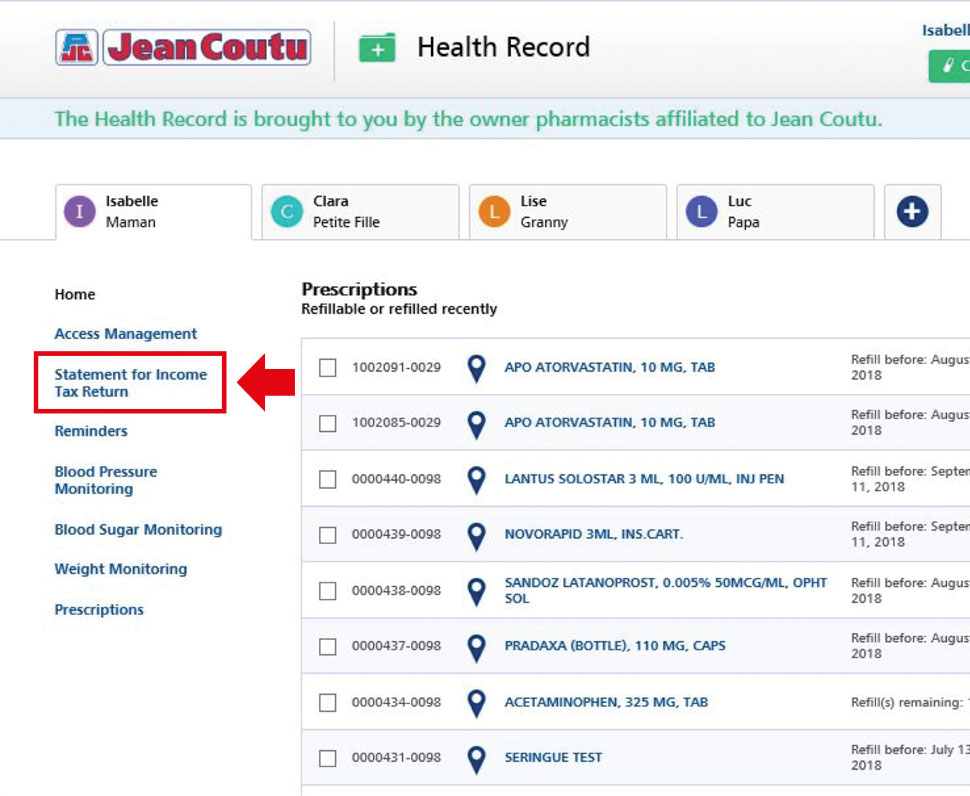This screenshot has width=970, height=796.
Task: Click location pin beside Seringue Test
Action: tap(476, 760)
